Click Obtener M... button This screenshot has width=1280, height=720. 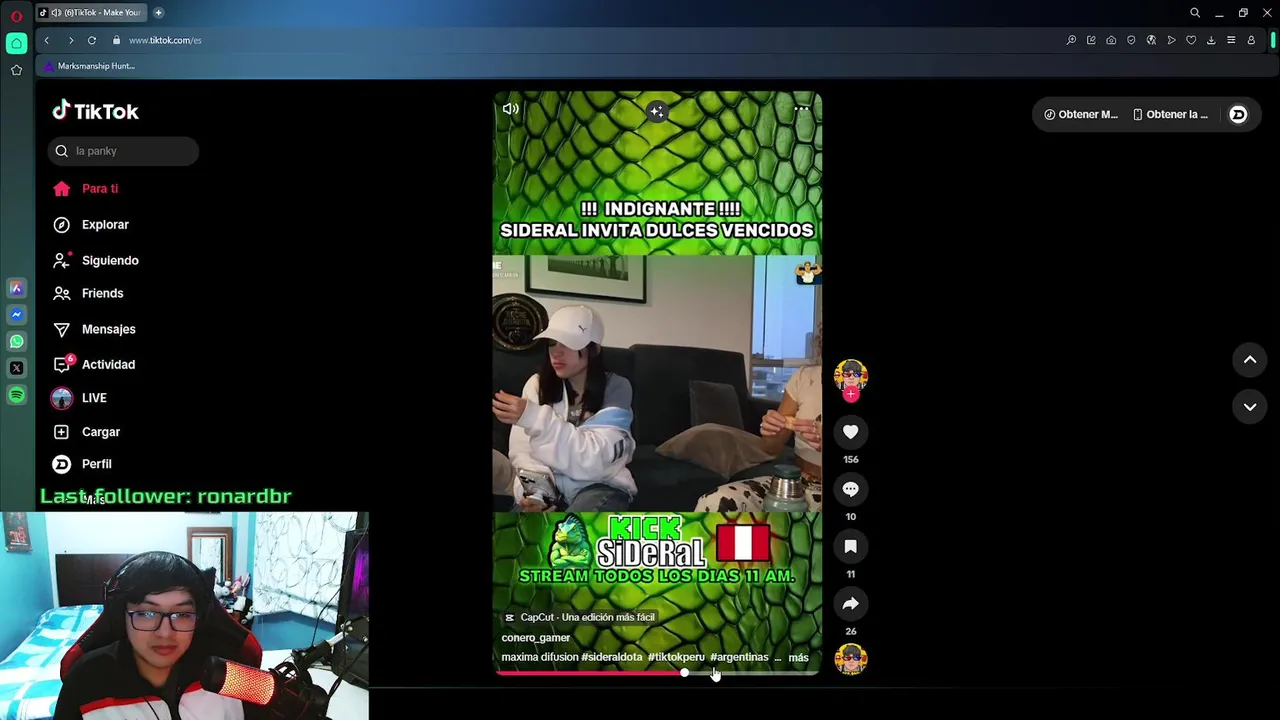(1081, 115)
